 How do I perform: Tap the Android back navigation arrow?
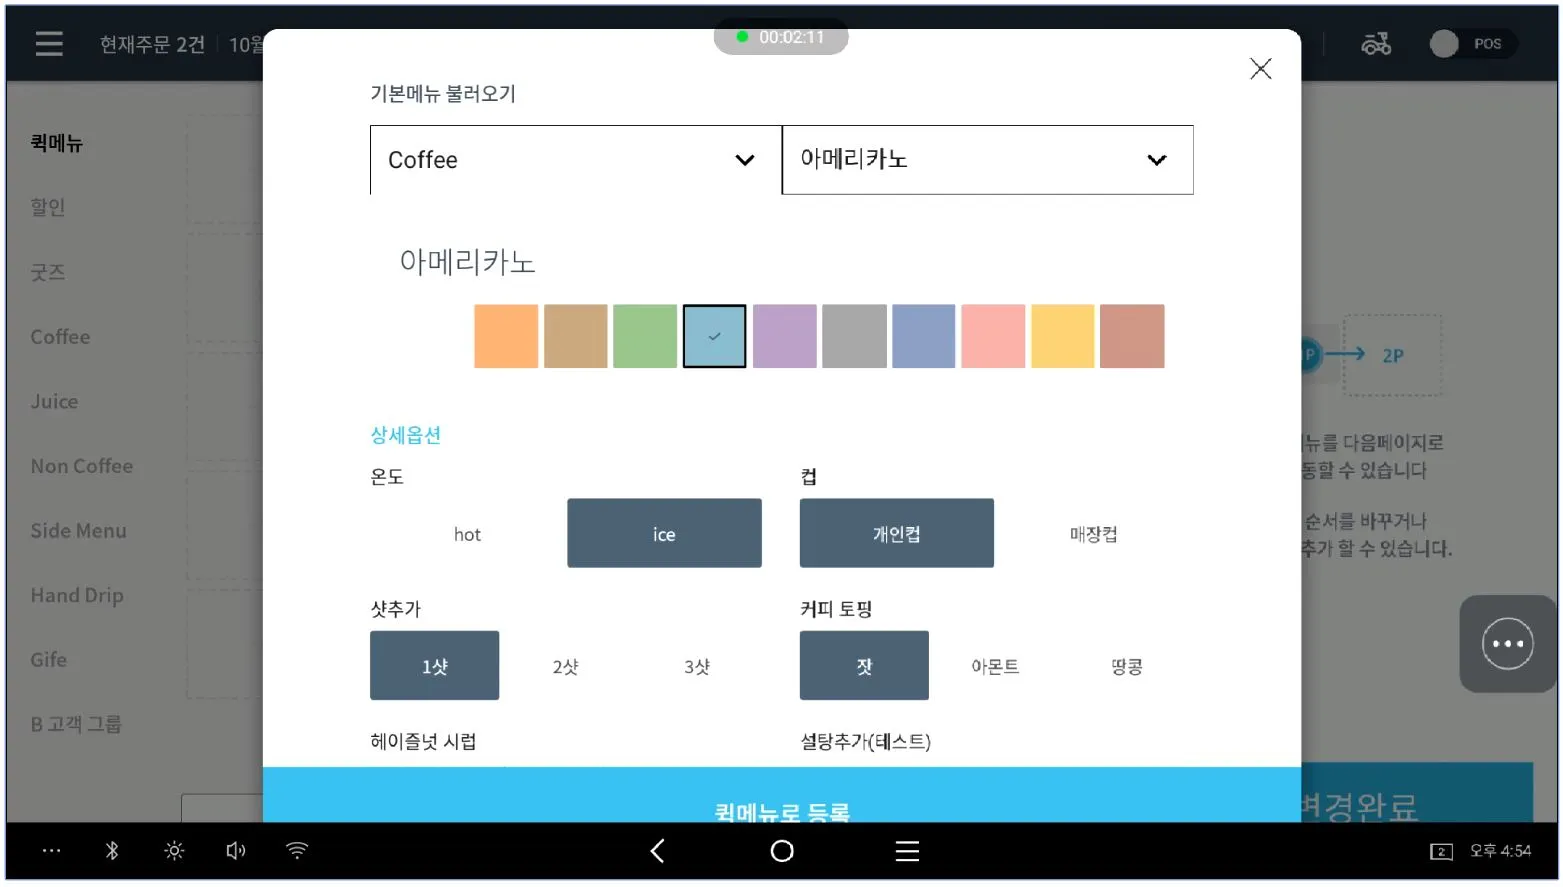tap(657, 851)
